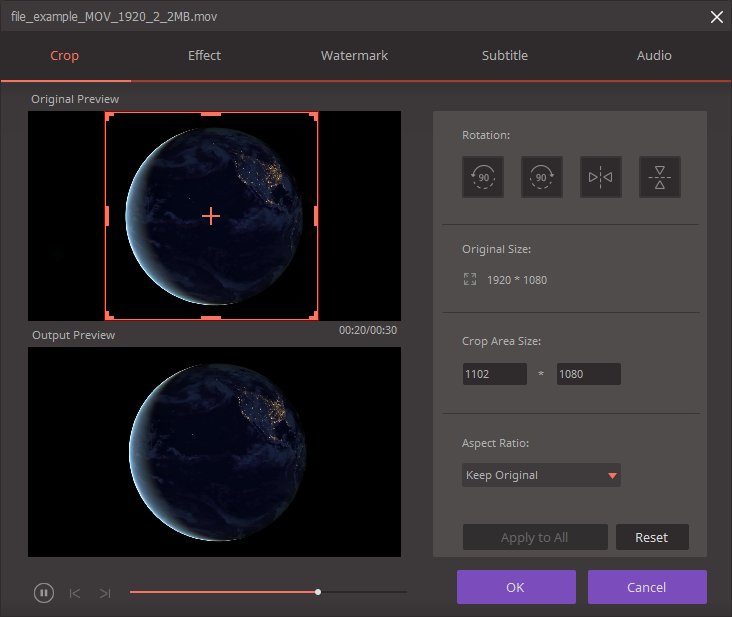Rotate video 90 degrees clockwise
The height and width of the screenshot is (617, 732).
541,177
